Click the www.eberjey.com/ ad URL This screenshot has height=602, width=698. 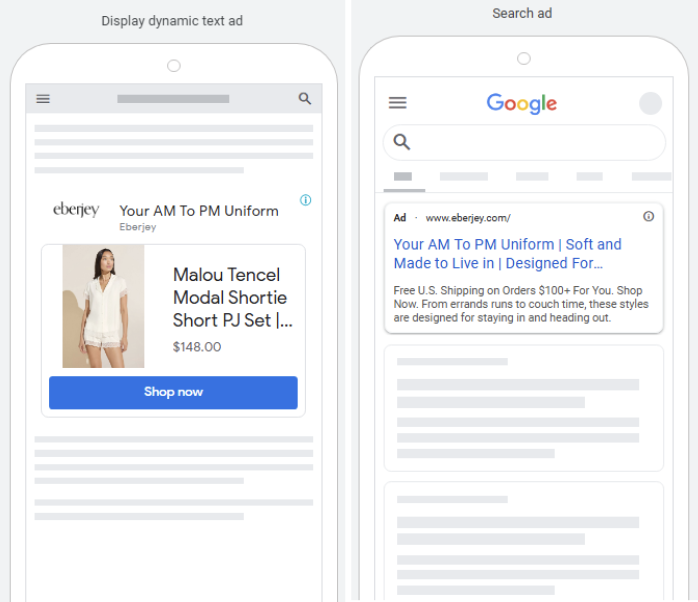(x=468, y=218)
